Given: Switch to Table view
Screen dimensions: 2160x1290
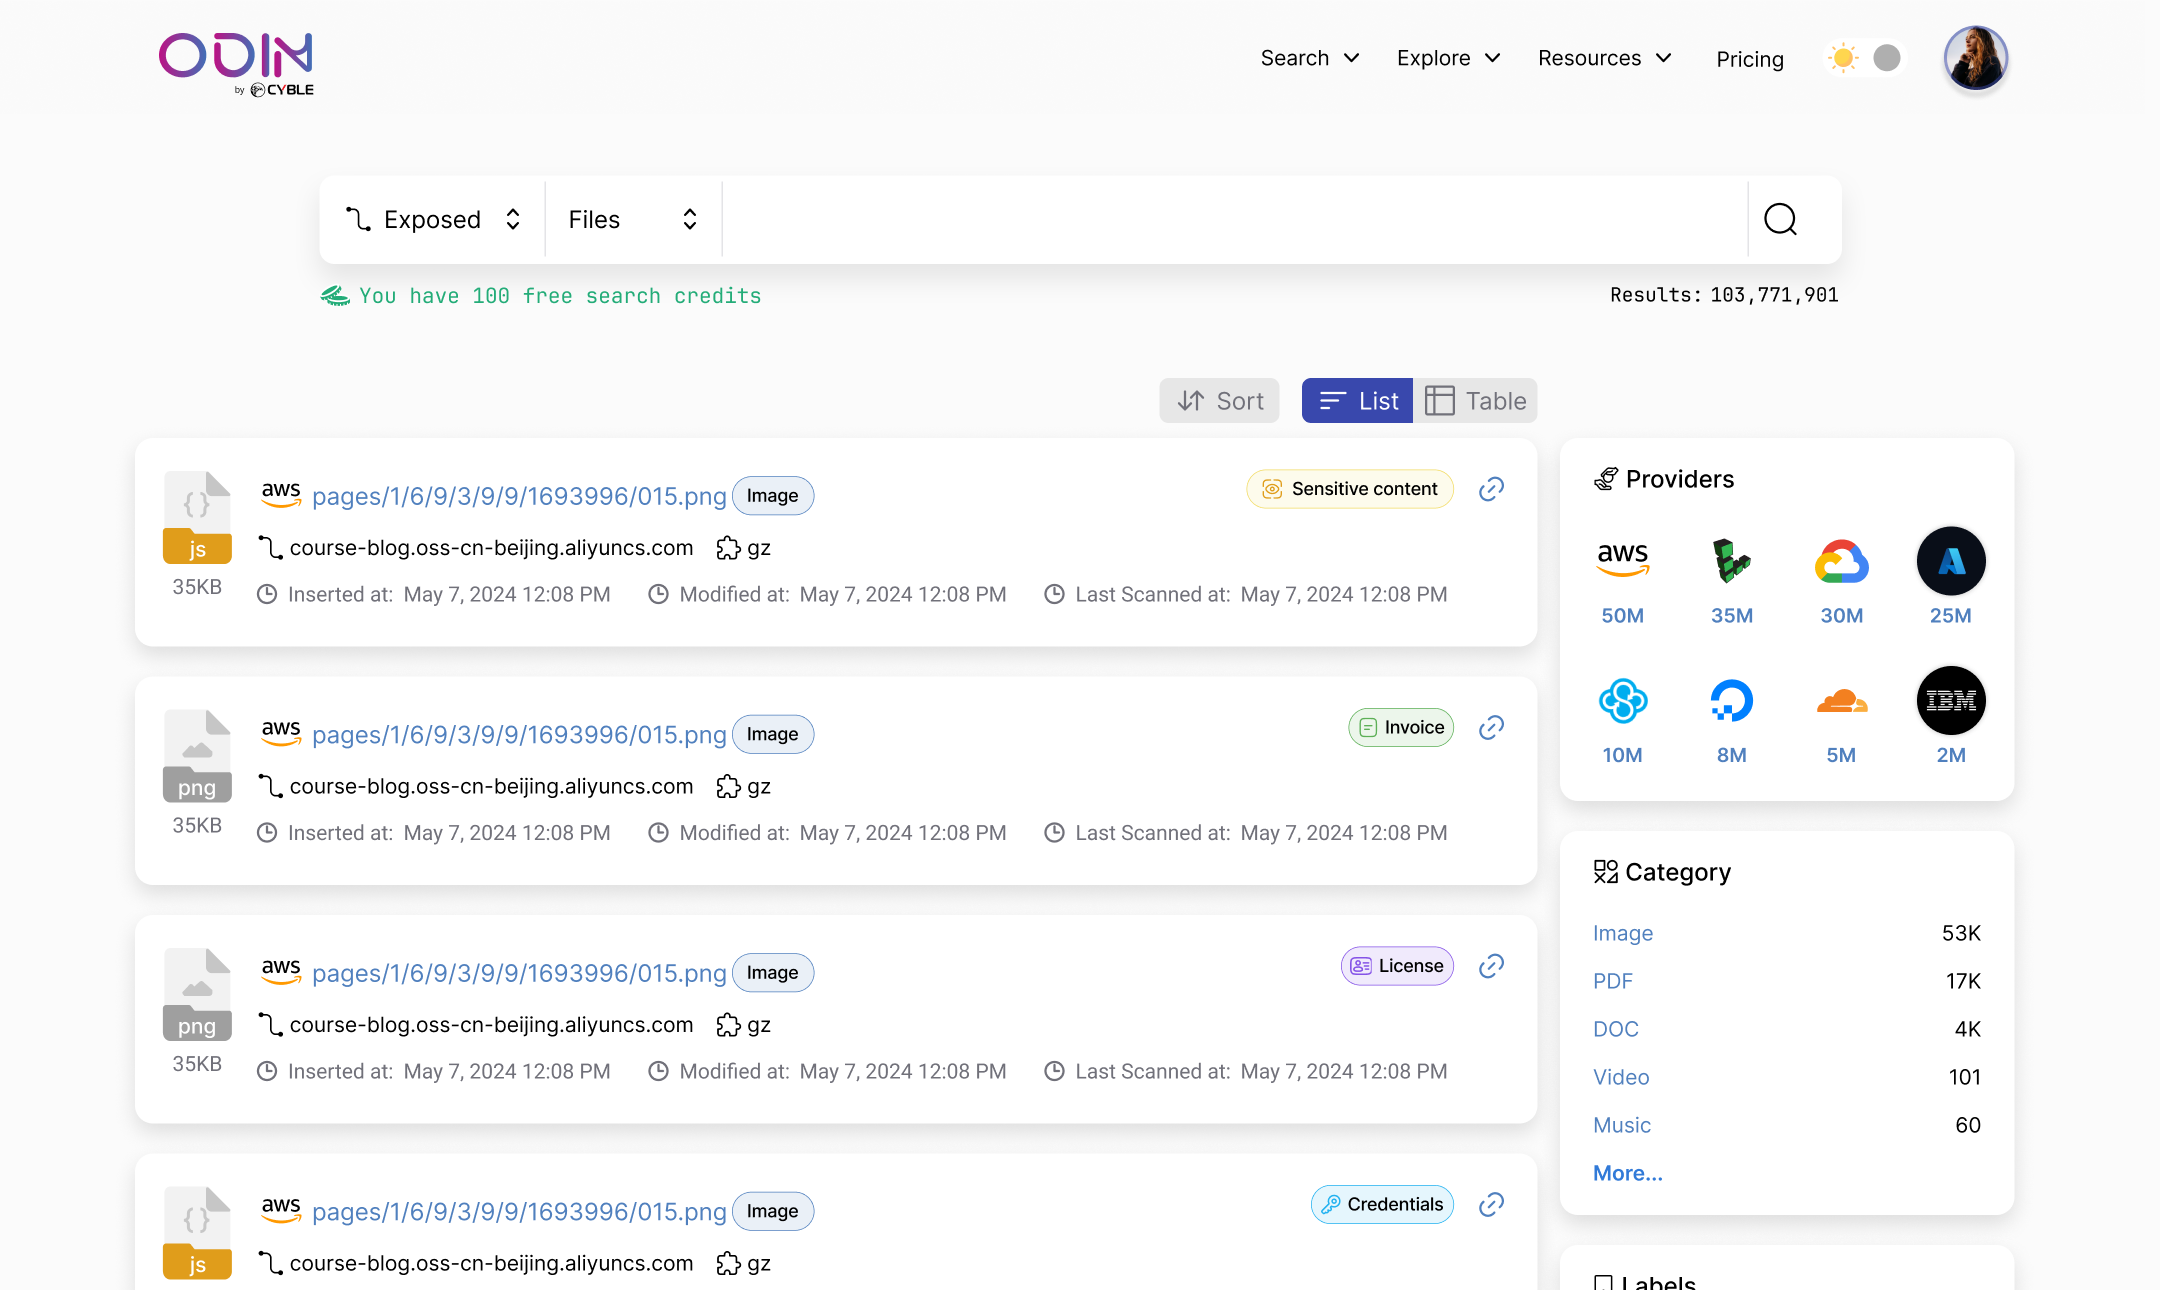Looking at the screenshot, I should (1475, 401).
